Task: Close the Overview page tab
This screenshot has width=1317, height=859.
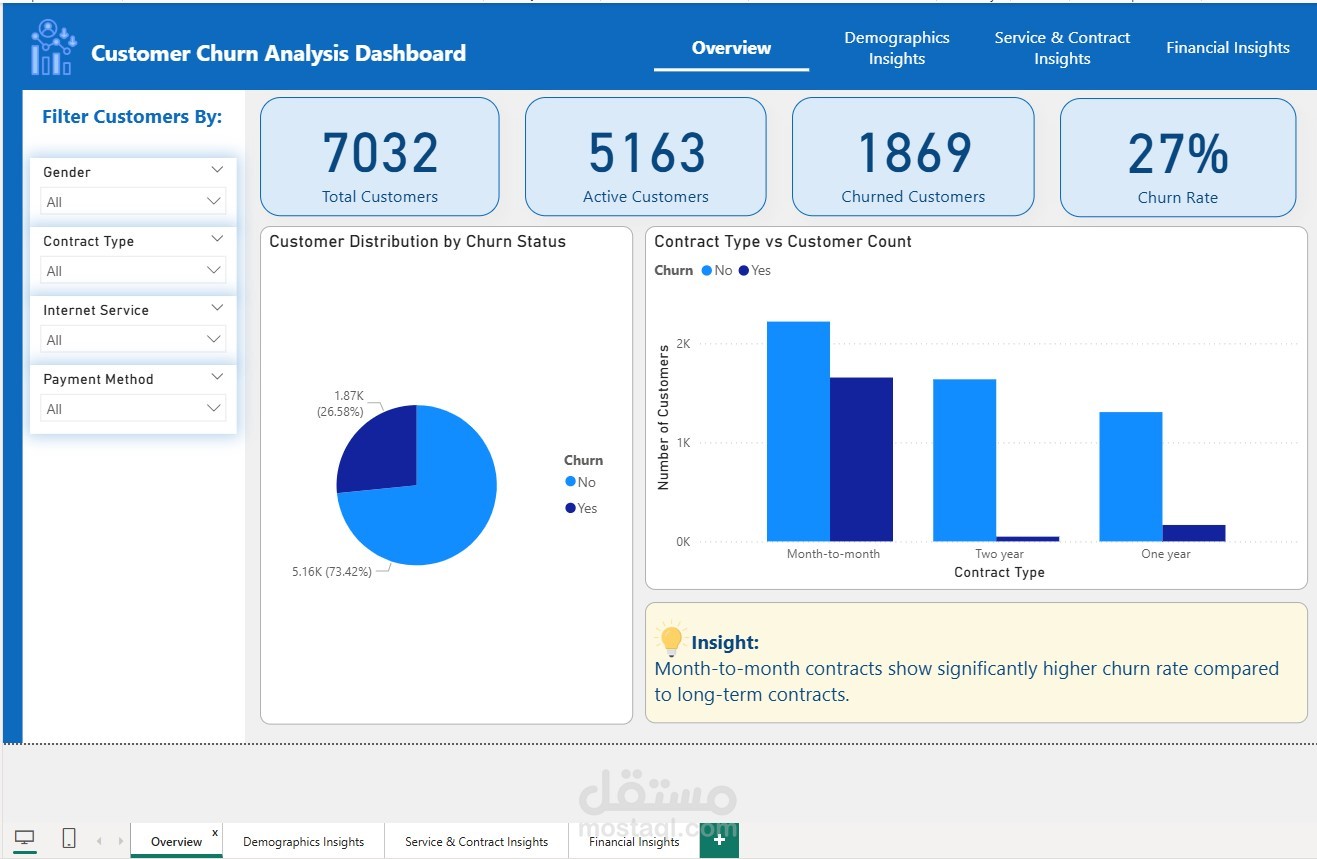Action: pyautogui.click(x=215, y=832)
